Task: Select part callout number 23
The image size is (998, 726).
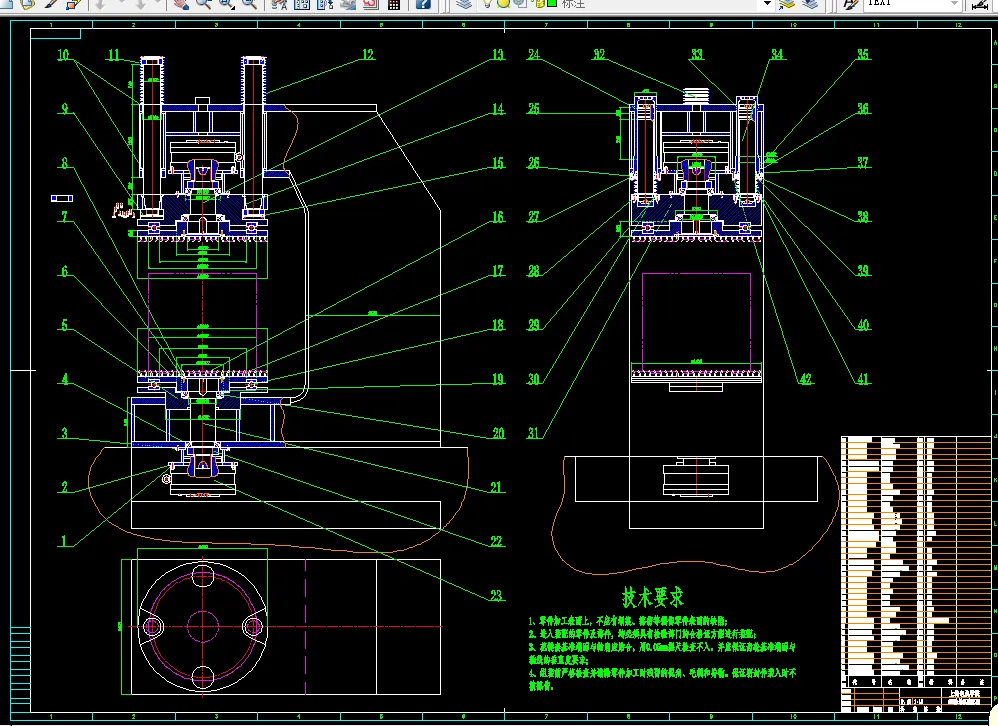Action: 496,596
